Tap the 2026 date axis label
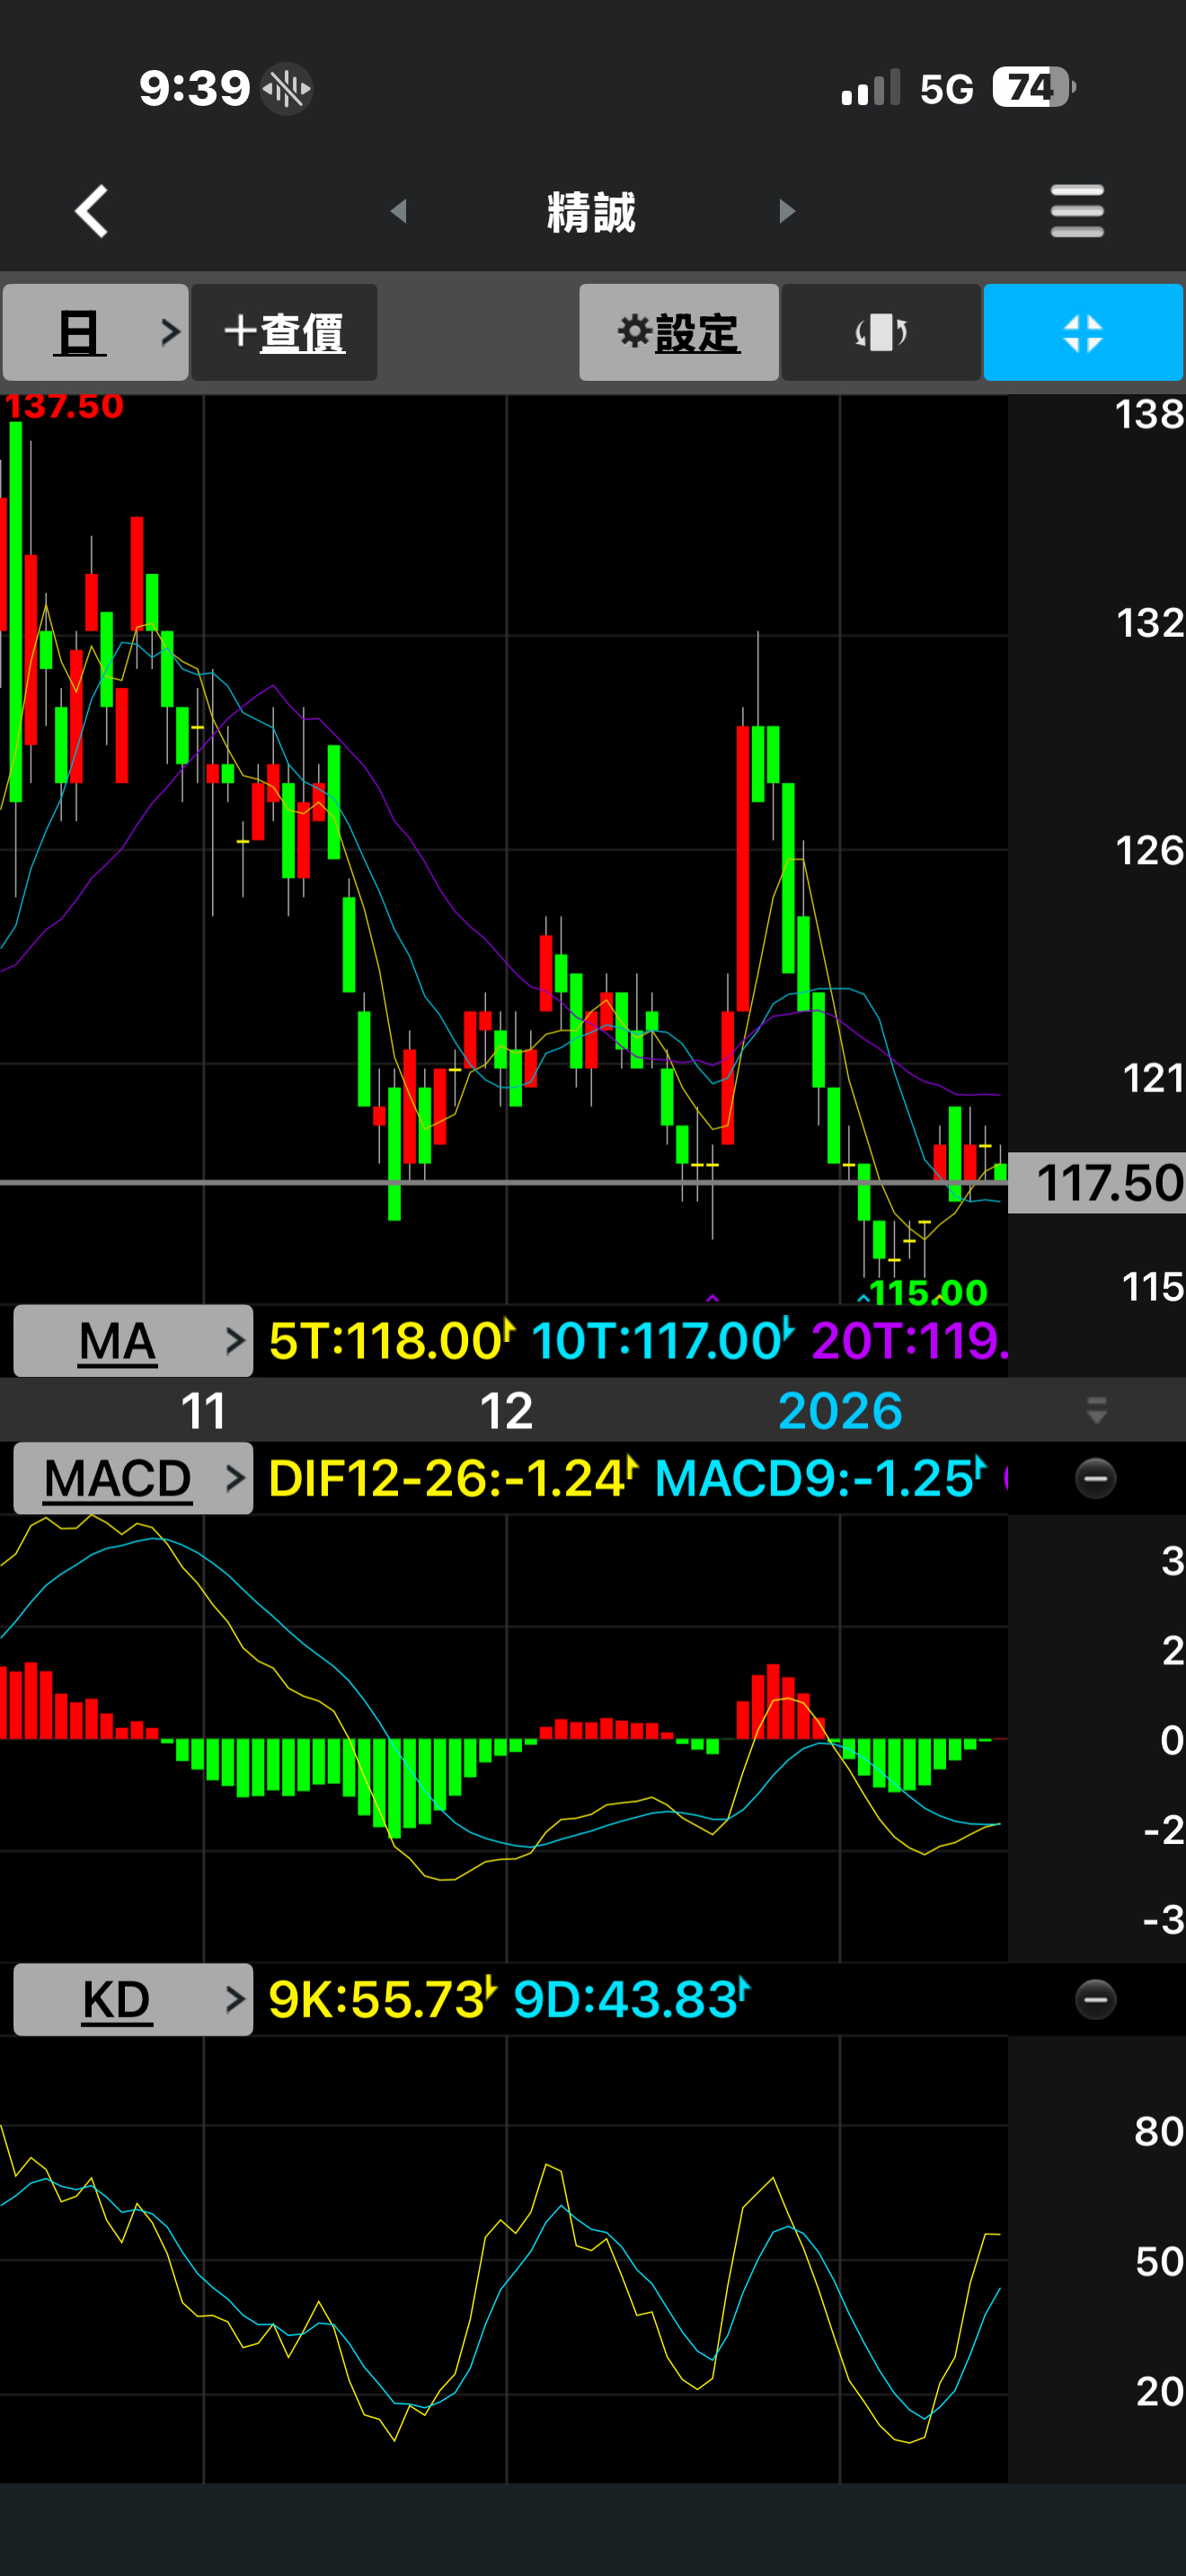 (x=840, y=1411)
